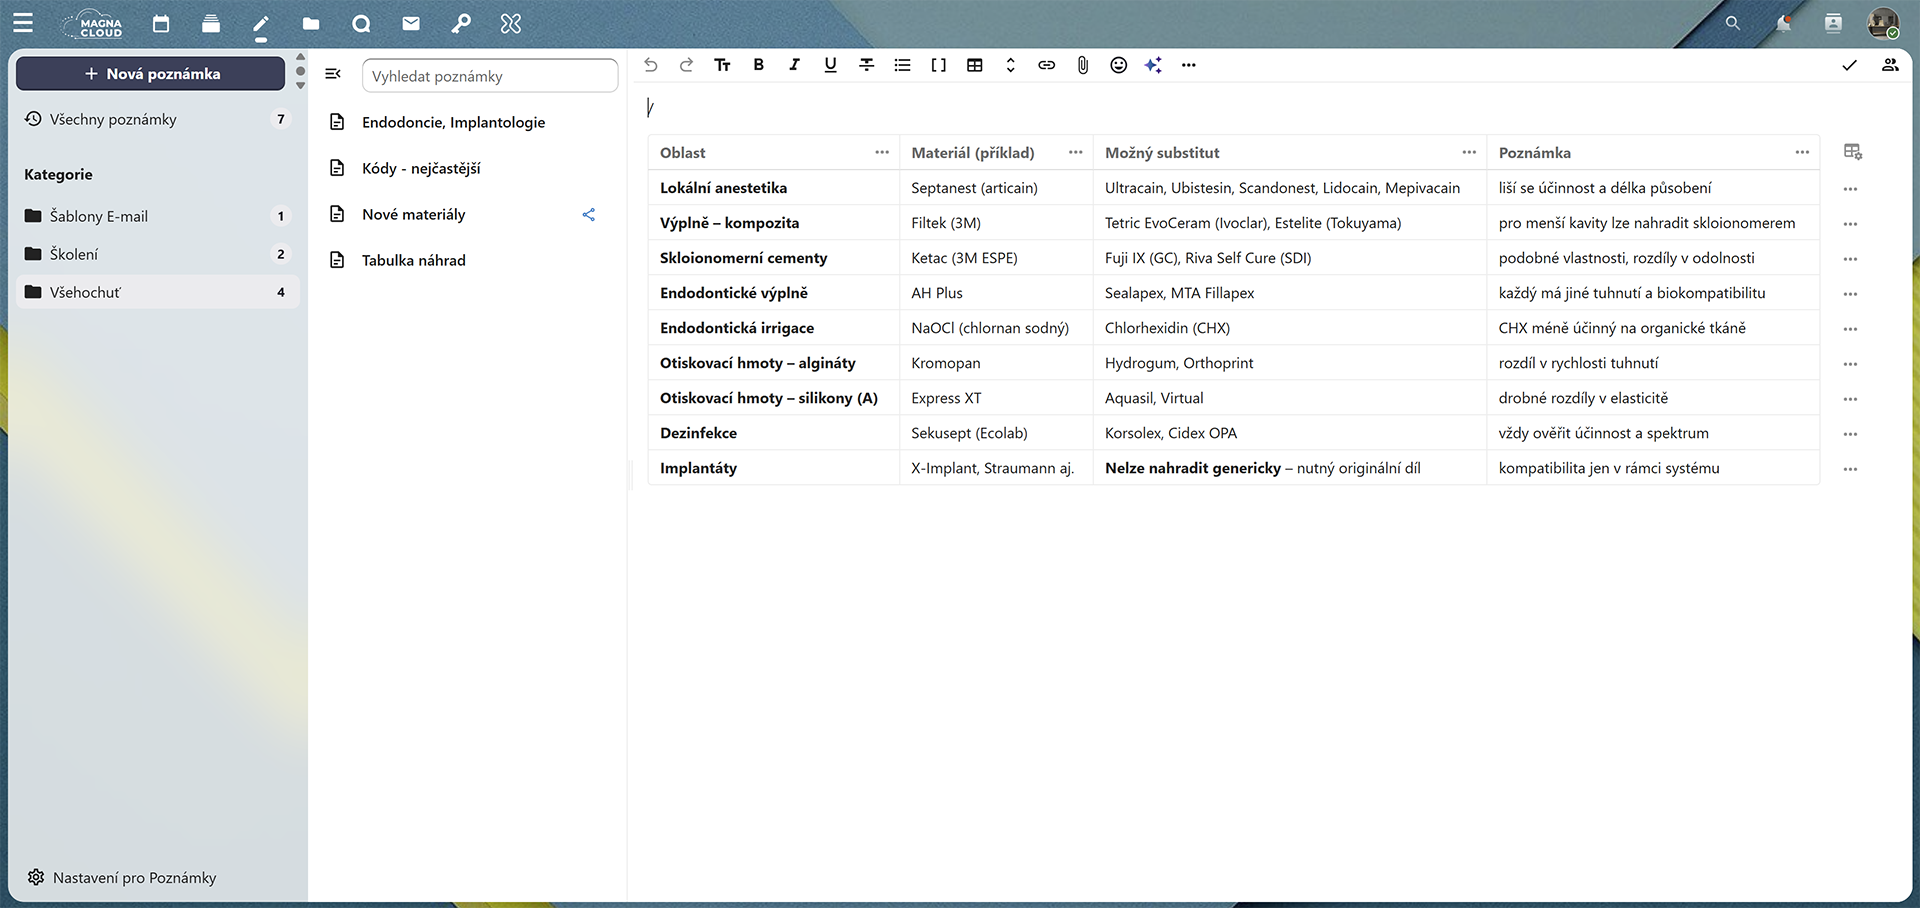Toggle underline formatting
The image size is (1920, 908).
[830, 65]
